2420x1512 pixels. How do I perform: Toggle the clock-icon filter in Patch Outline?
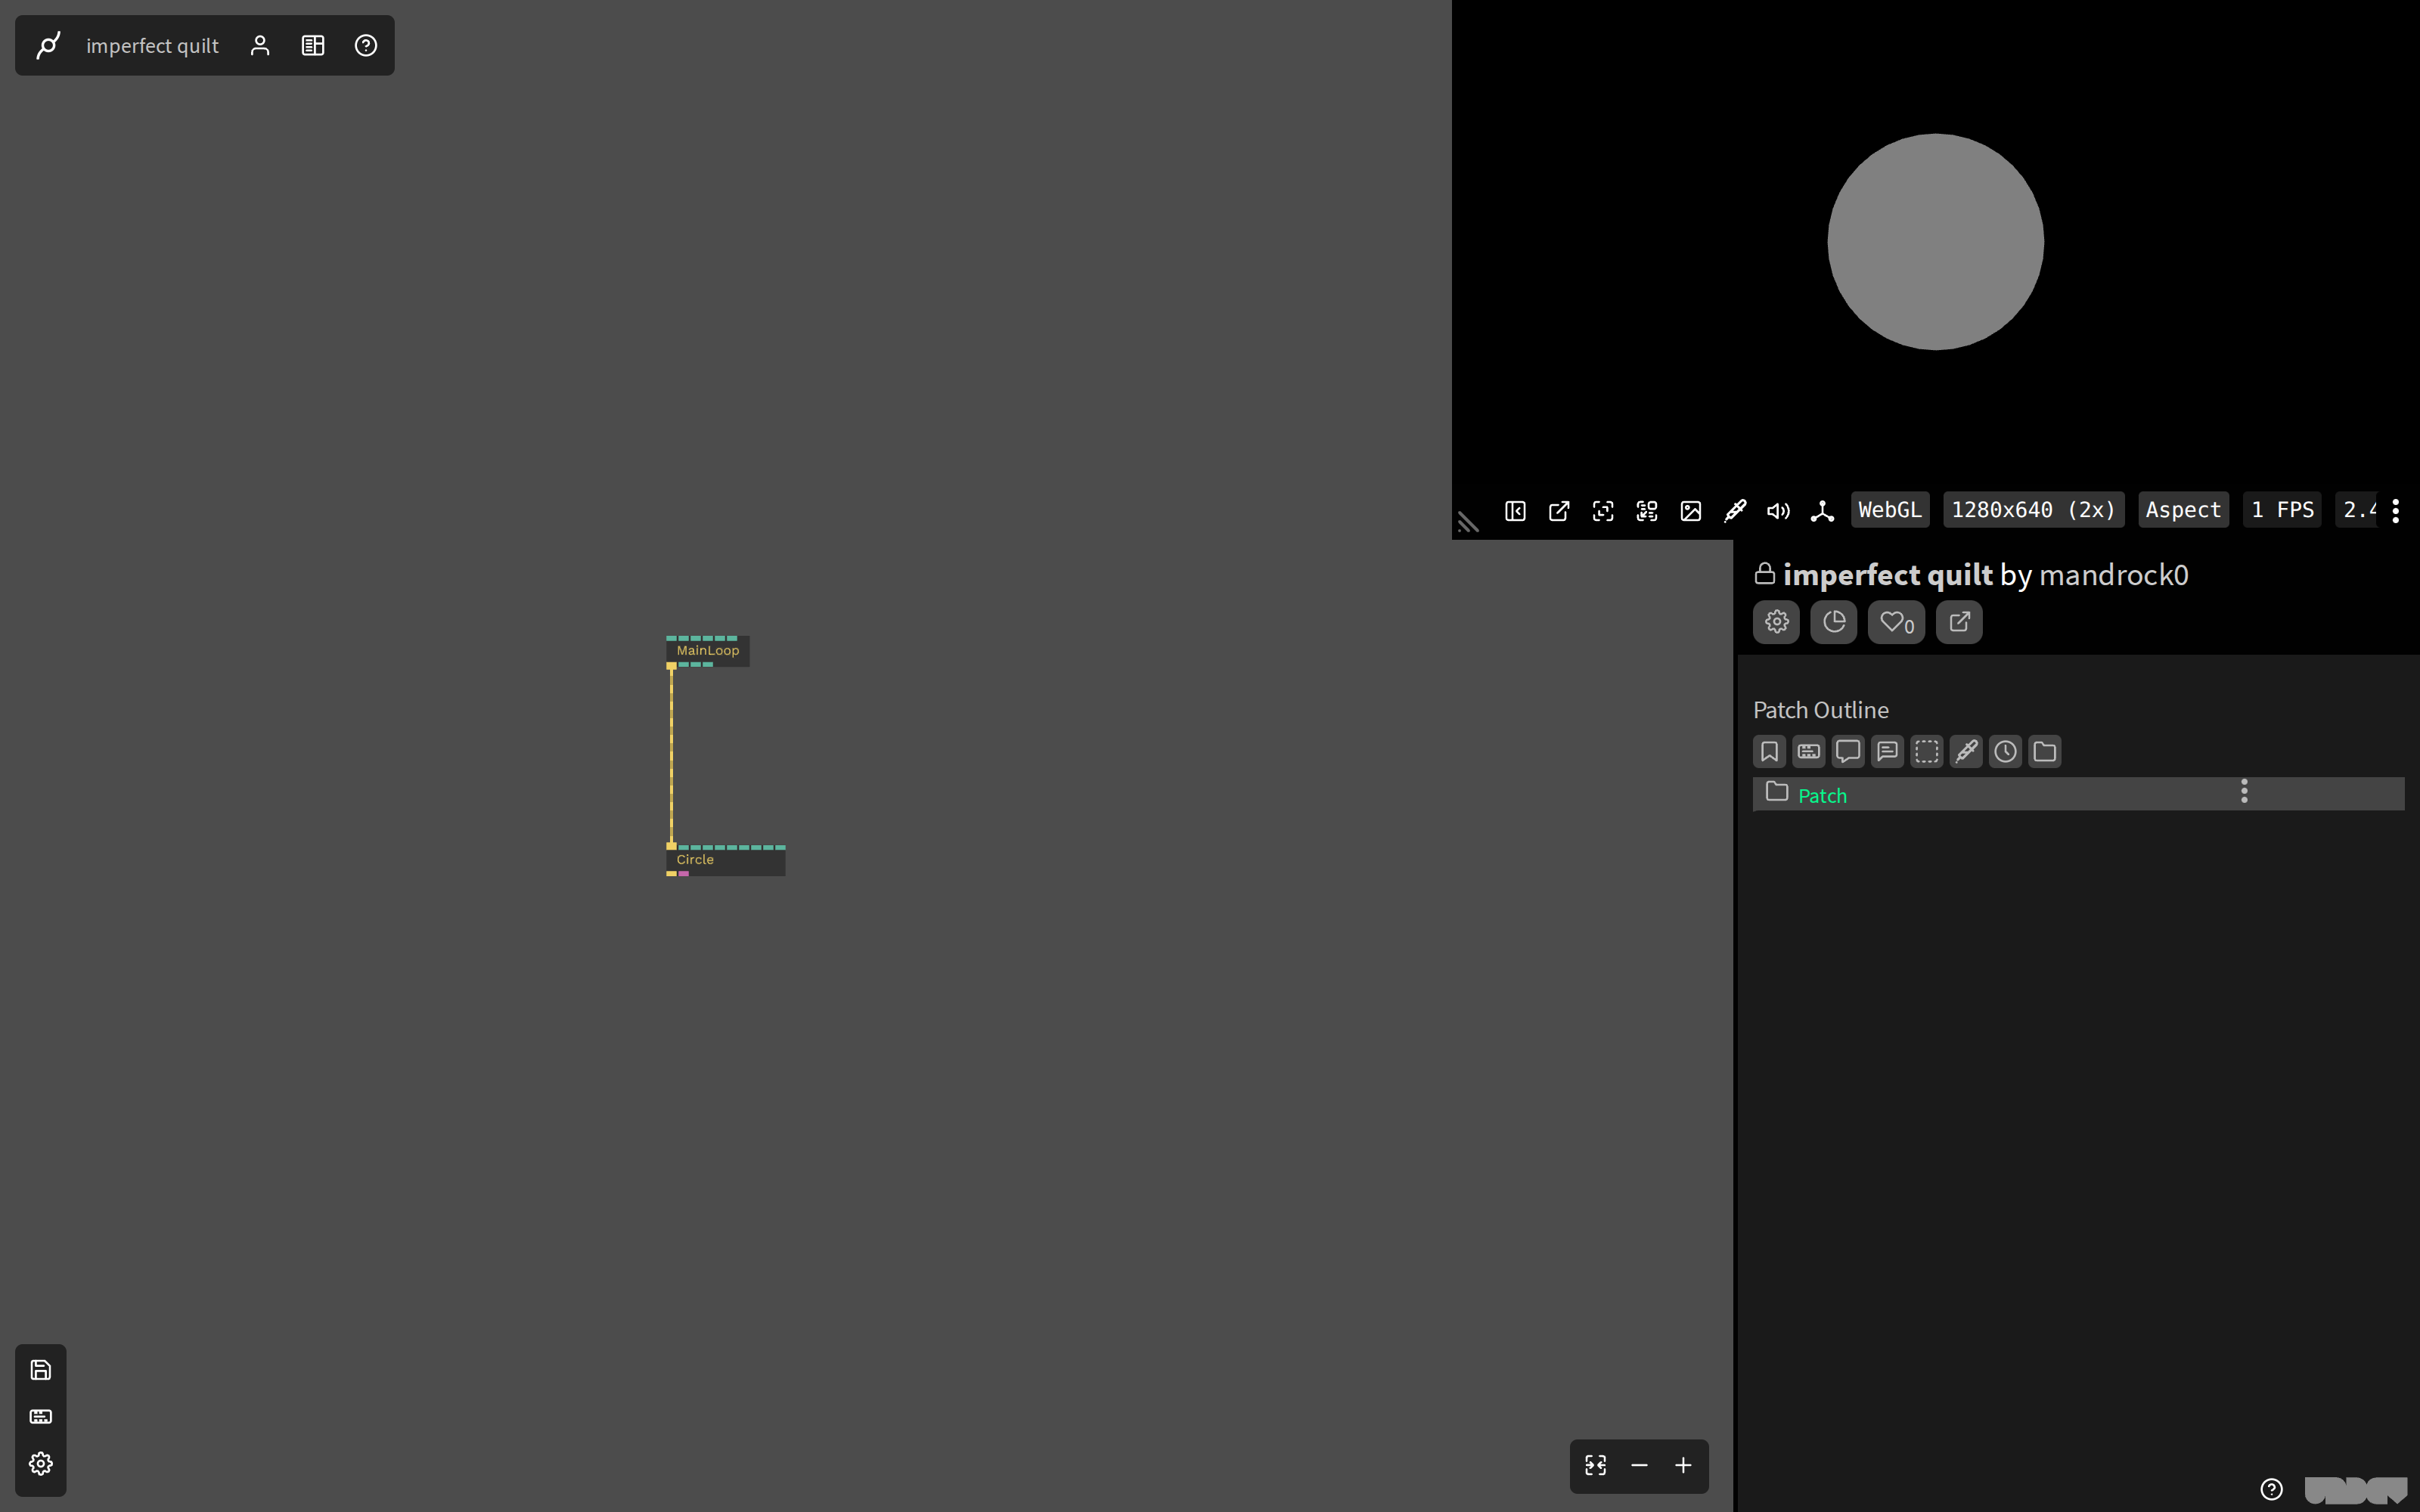click(2005, 751)
